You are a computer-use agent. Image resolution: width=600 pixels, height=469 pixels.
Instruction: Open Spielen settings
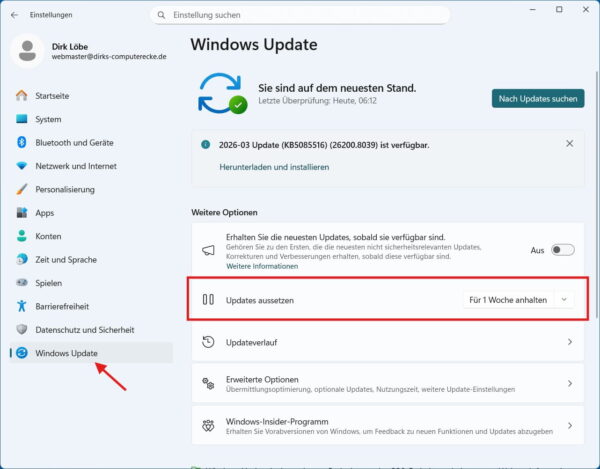(91, 283)
